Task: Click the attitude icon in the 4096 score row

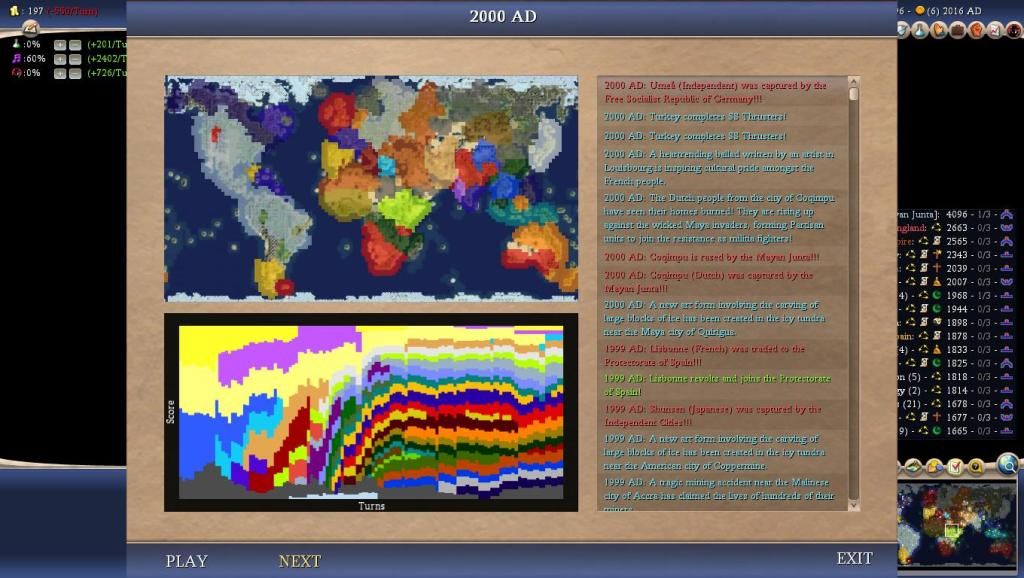Action: click(1006, 214)
